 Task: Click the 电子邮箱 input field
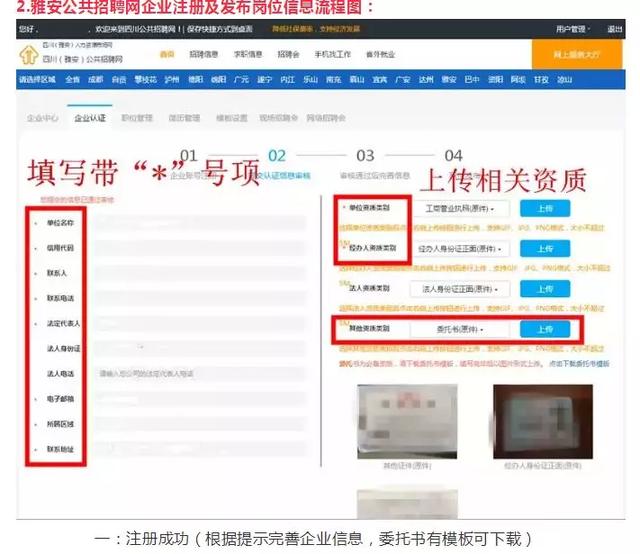click(x=200, y=399)
